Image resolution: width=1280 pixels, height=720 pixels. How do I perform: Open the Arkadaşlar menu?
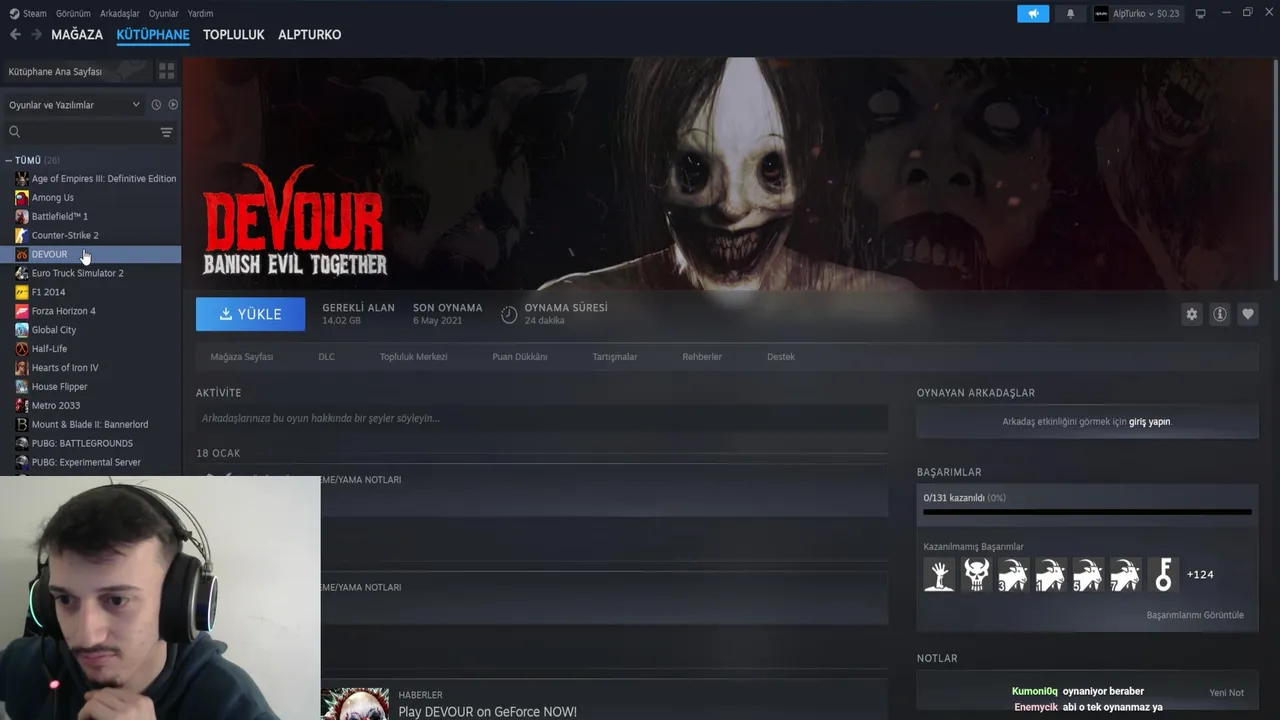(120, 14)
